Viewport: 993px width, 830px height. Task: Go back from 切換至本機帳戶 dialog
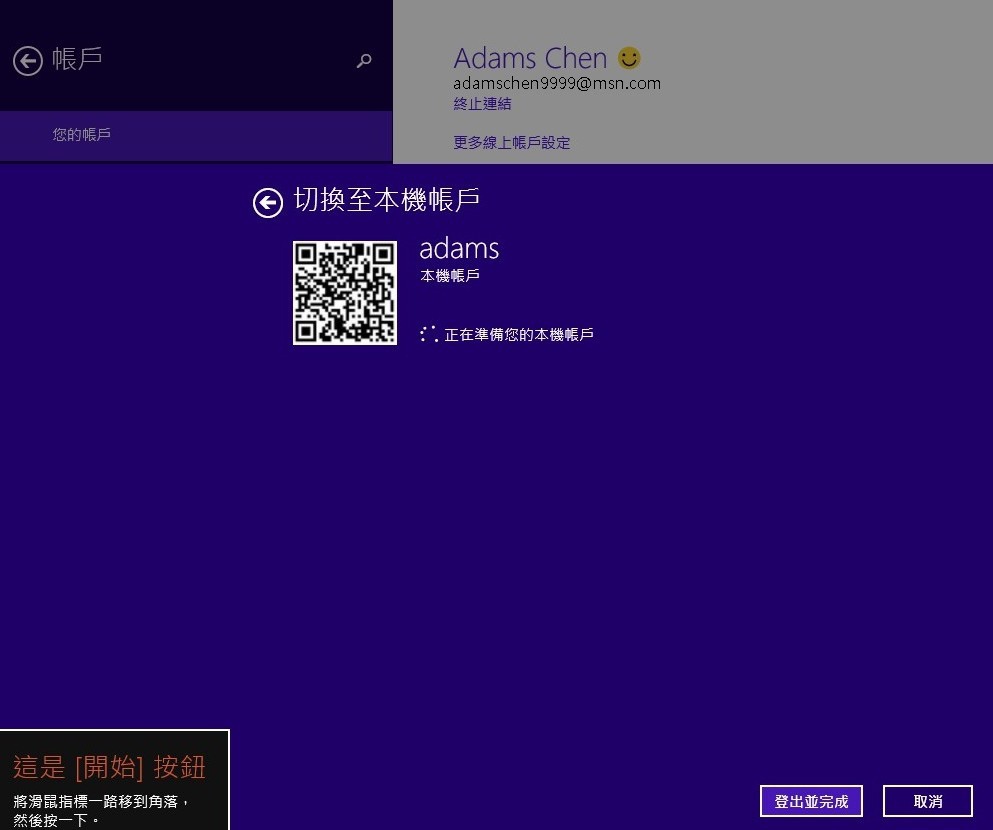pos(268,203)
